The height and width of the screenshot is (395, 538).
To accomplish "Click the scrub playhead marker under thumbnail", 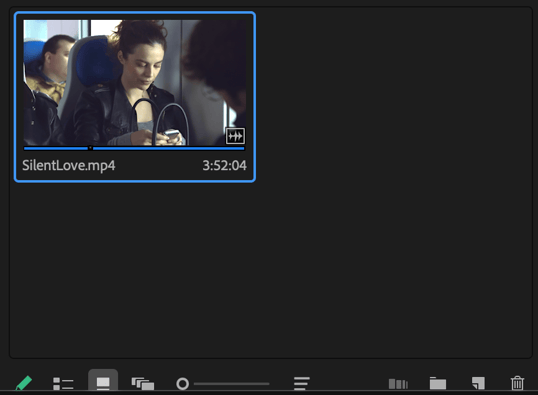I will [x=90, y=148].
